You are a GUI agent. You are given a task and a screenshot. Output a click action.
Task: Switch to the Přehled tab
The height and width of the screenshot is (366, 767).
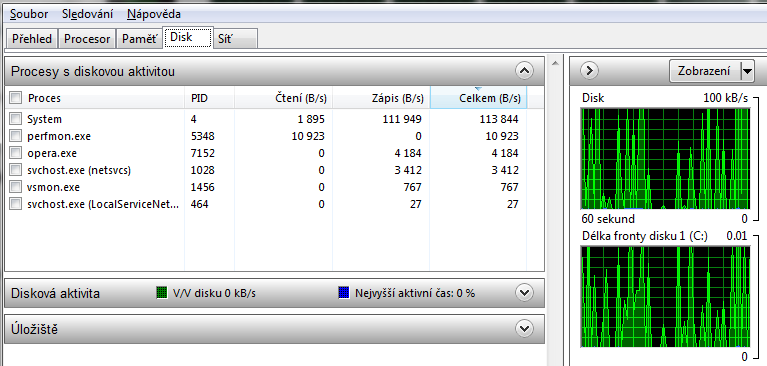[32, 39]
